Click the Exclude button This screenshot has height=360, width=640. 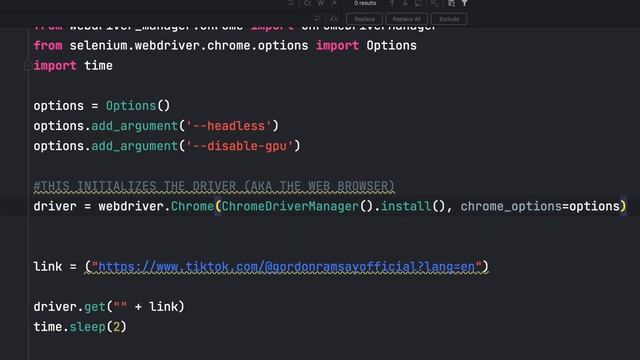(x=449, y=19)
